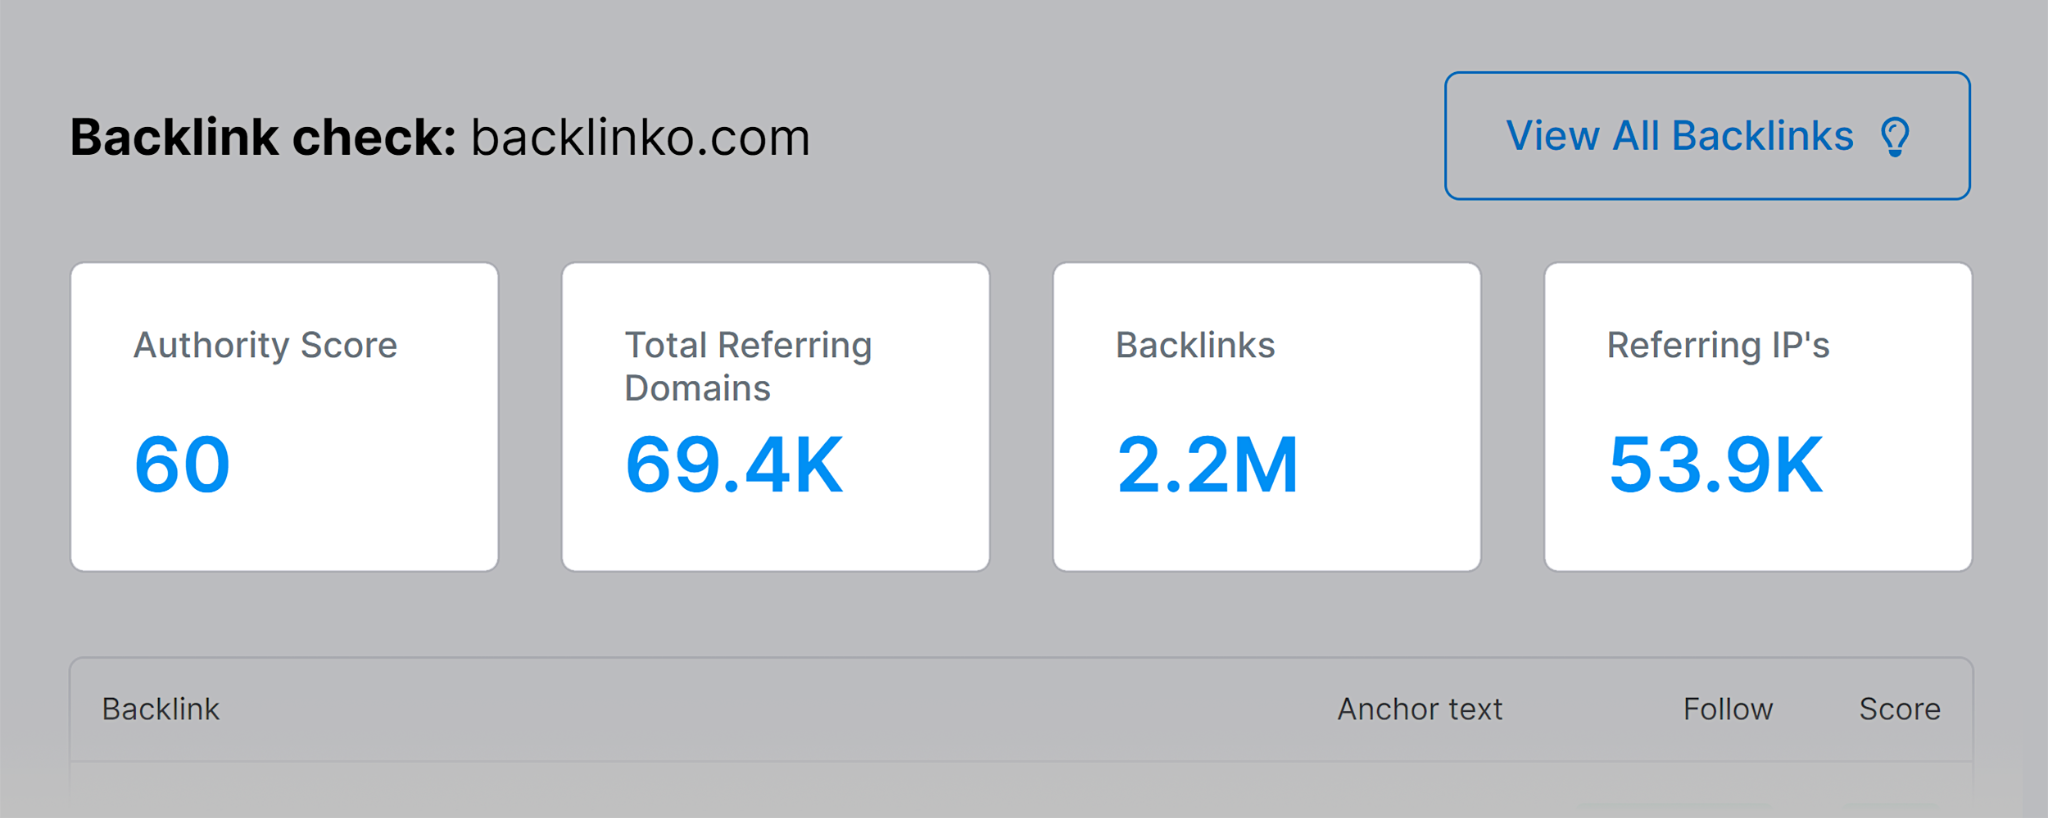Open the Backlinks metric card
Viewport: 2048px width, 818px height.
(1267, 416)
